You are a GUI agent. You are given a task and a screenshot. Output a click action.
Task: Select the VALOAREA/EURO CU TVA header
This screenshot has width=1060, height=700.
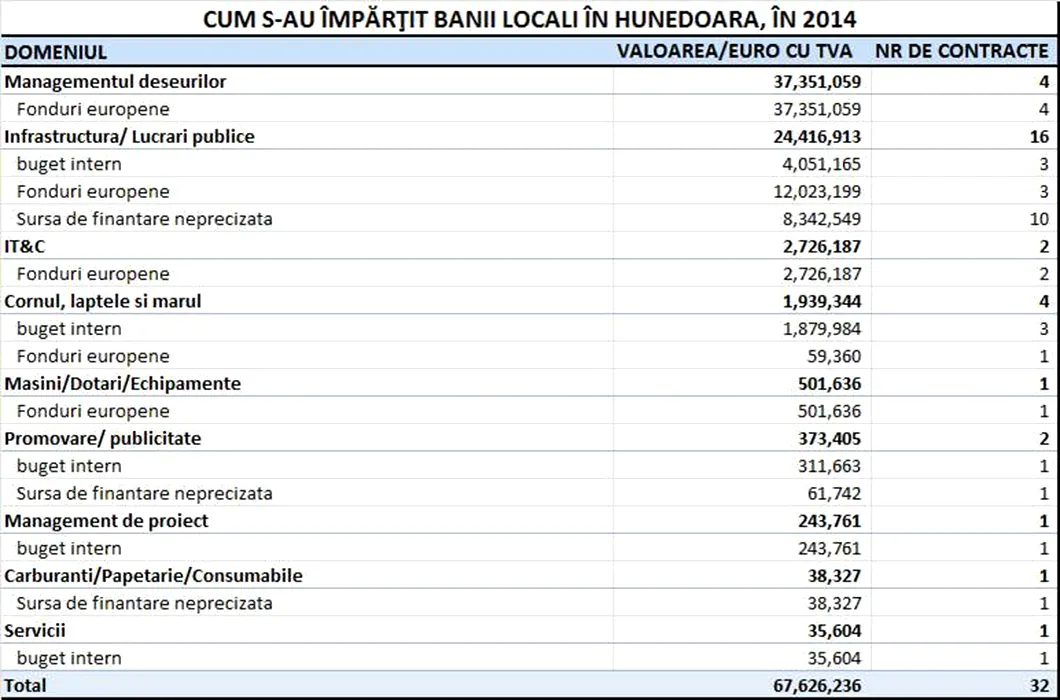(x=739, y=52)
